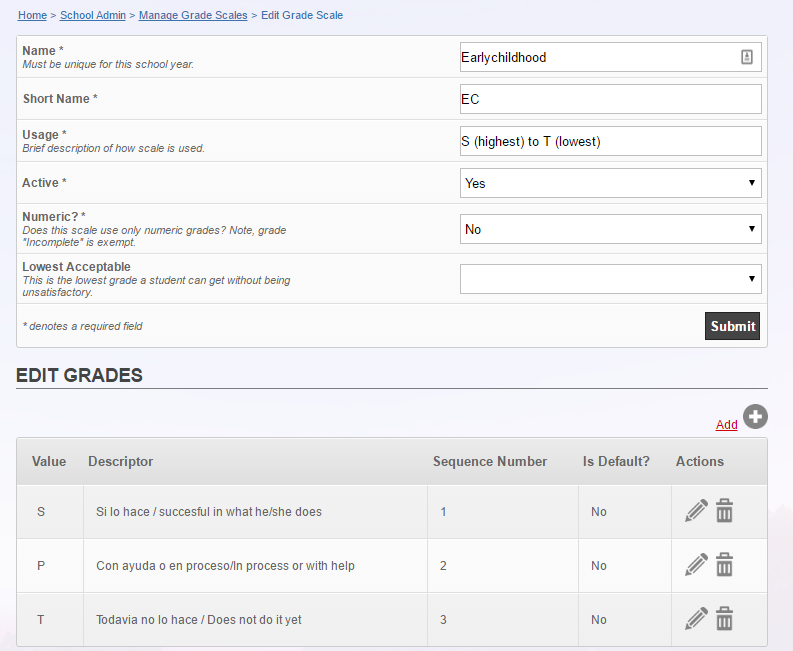Delete the S grade with trash icon

point(724,511)
